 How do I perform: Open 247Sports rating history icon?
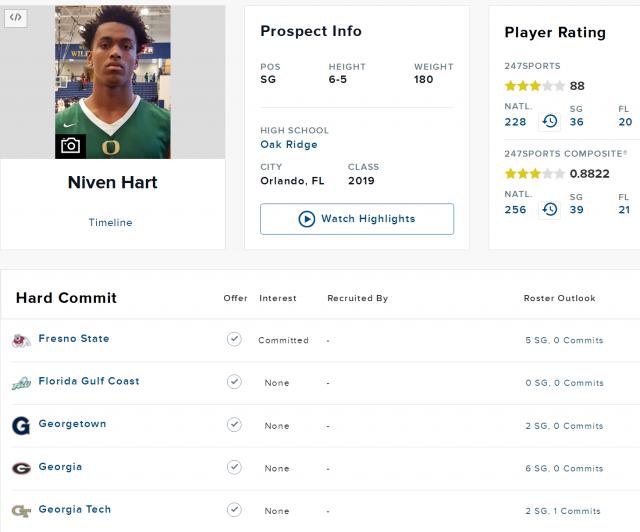pos(549,122)
